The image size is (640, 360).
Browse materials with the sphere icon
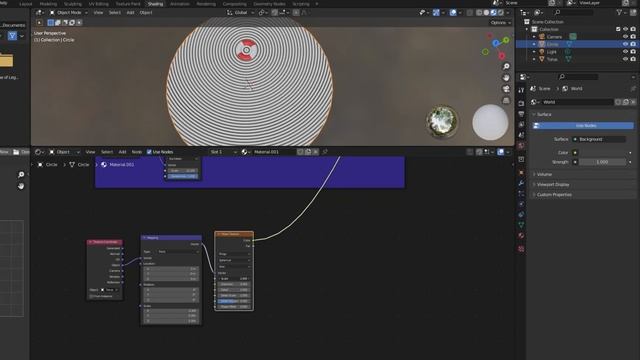[245, 152]
